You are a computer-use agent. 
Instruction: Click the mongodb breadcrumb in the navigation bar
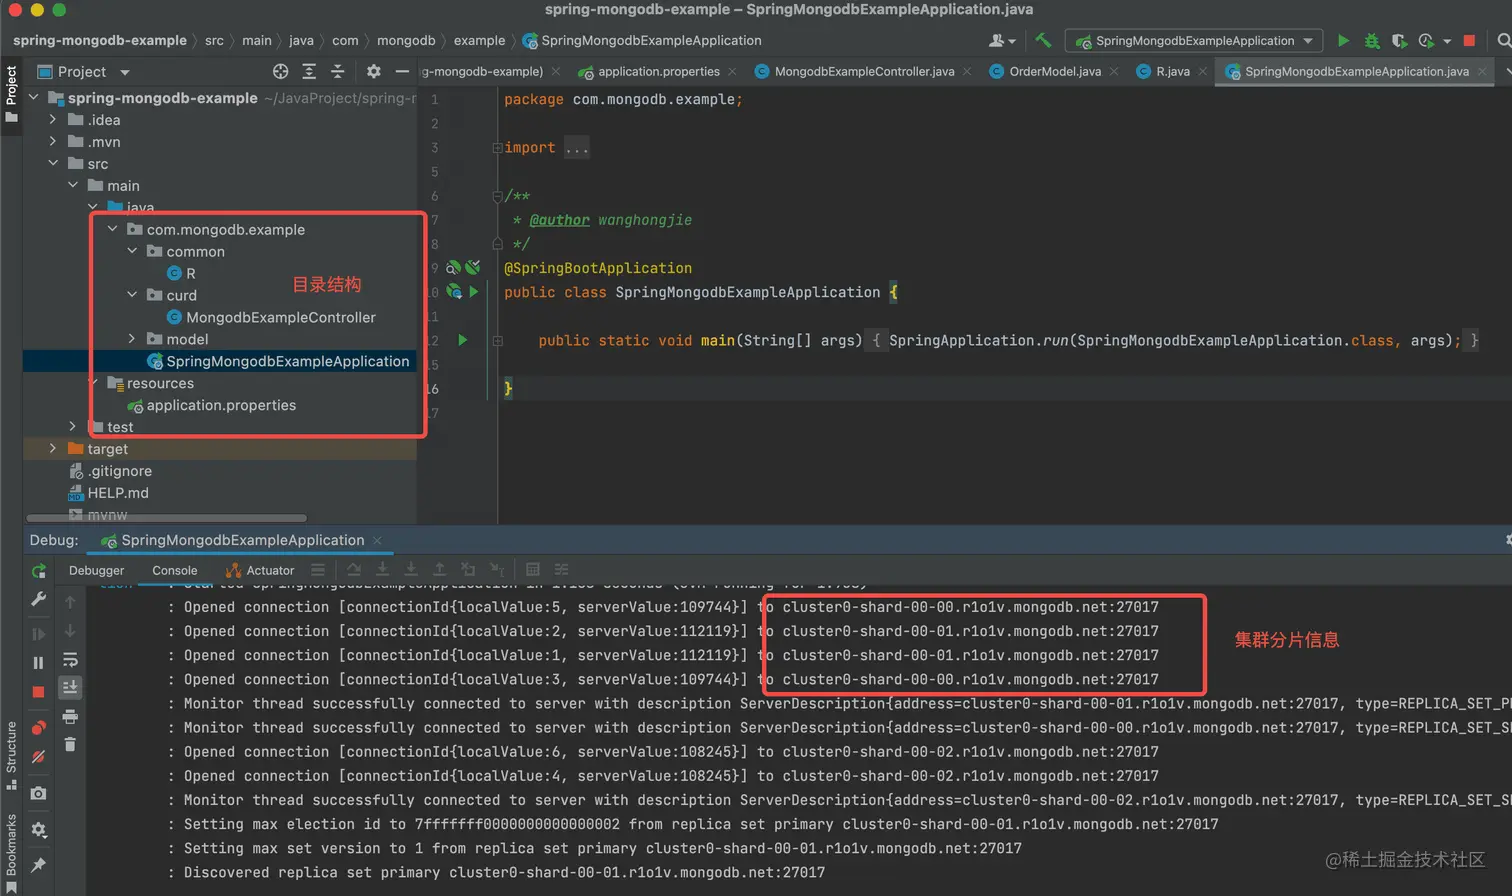[x=406, y=41]
